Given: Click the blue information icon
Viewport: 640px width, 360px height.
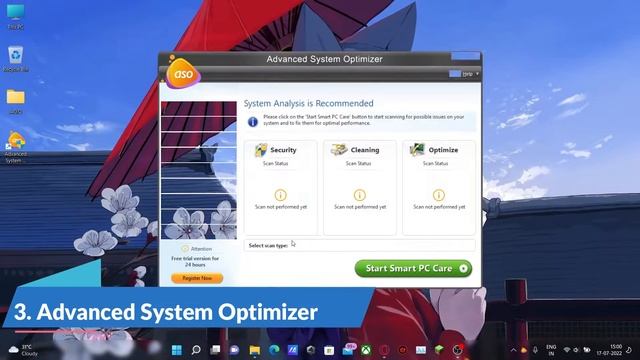Looking at the screenshot, I should 253,122.
